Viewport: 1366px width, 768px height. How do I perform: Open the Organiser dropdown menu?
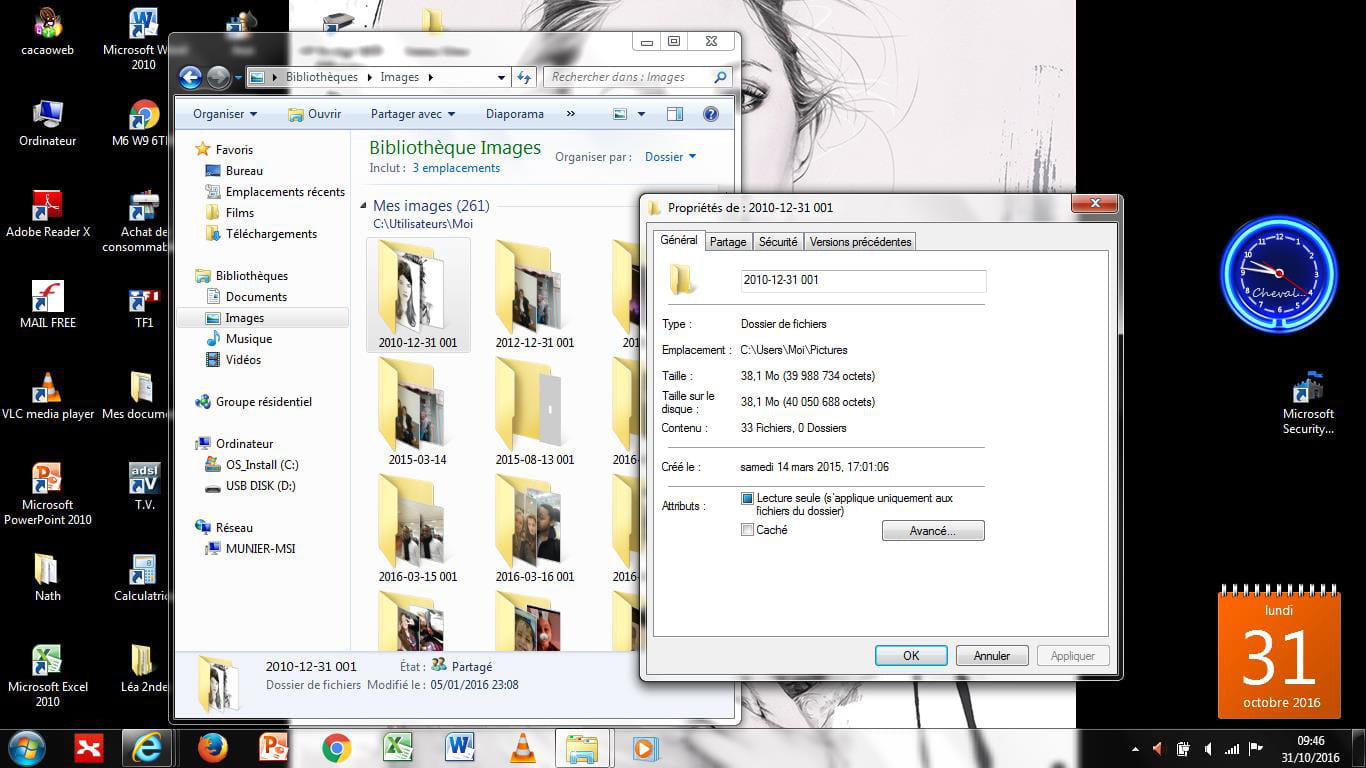tap(225, 114)
